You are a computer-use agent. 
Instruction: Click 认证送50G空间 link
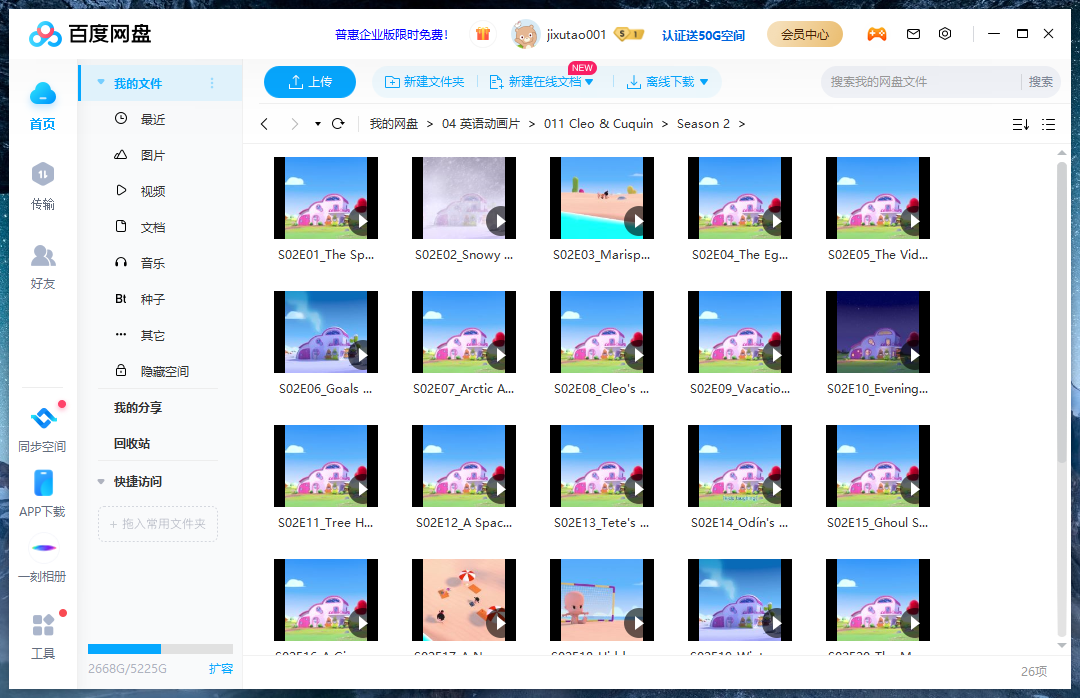703,35
